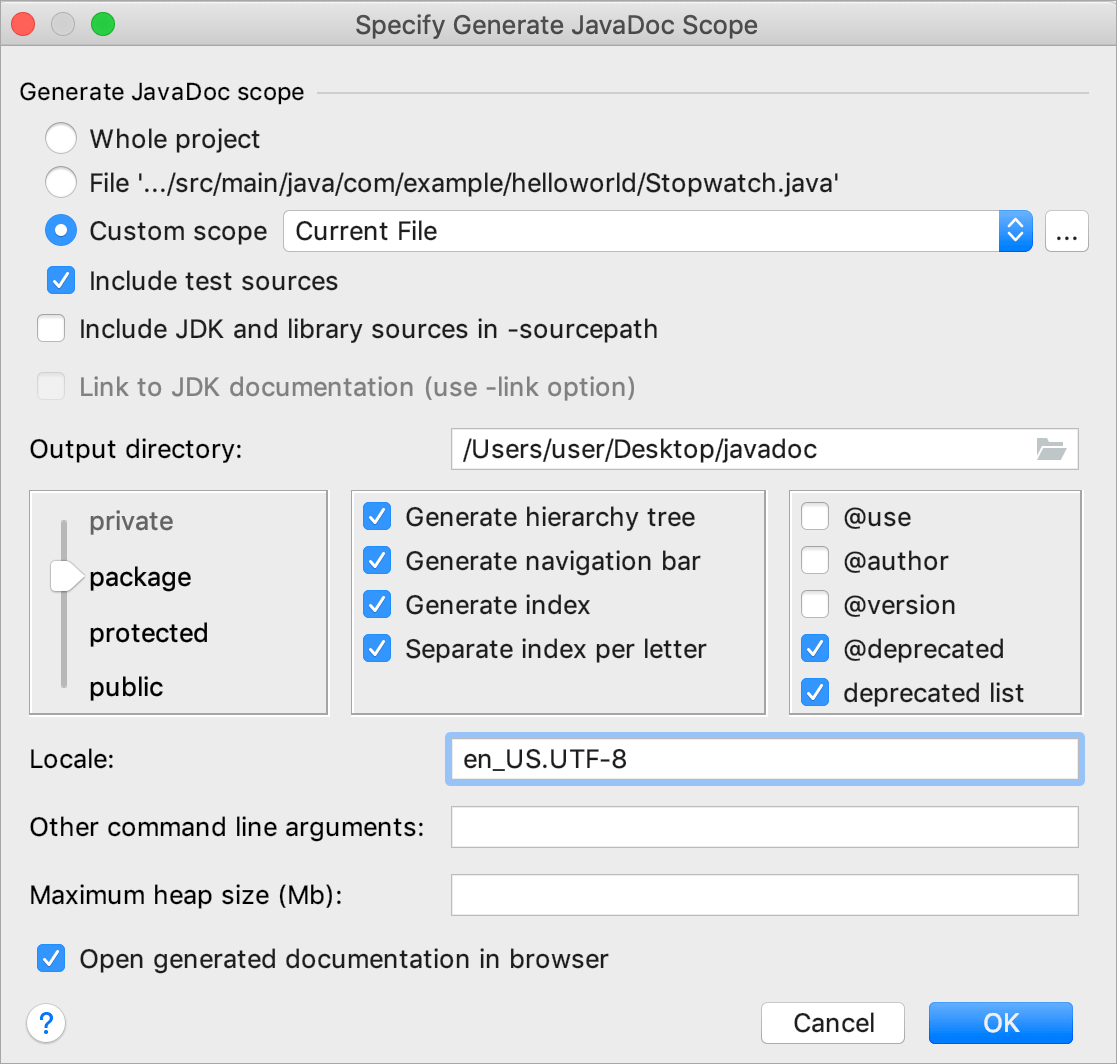
Task: Enable Include JDK and library sources checkbox
Action: click(51, 328)
